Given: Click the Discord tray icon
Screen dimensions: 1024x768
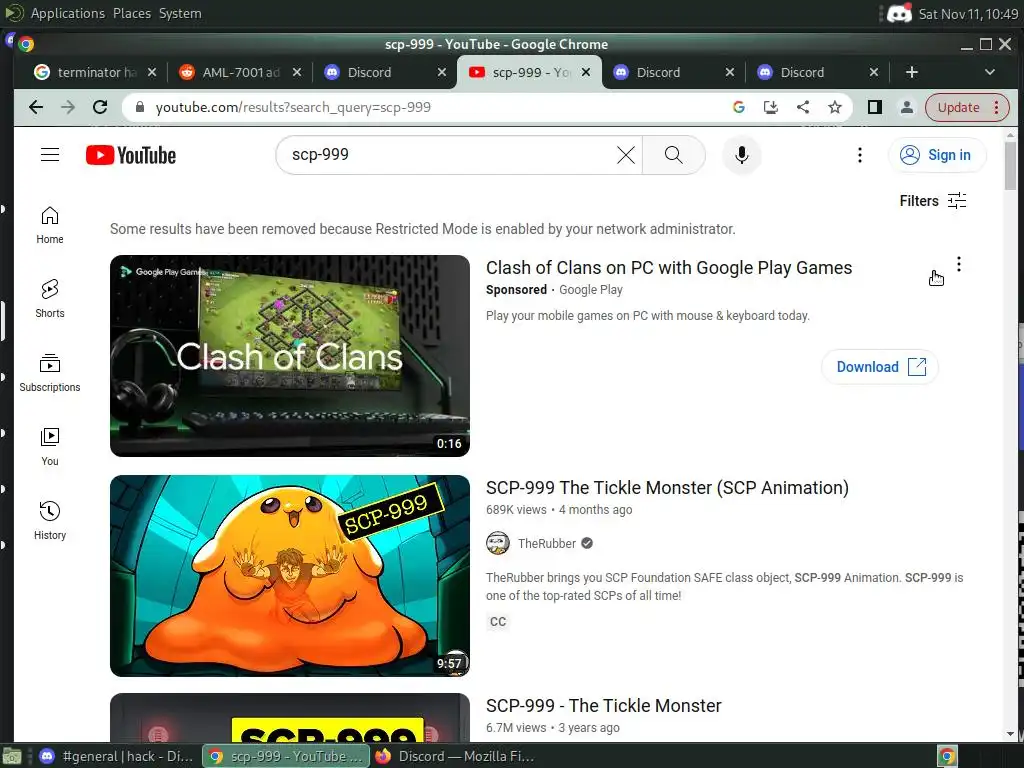Looking at the screenshot, I should [x=899, y=13].
